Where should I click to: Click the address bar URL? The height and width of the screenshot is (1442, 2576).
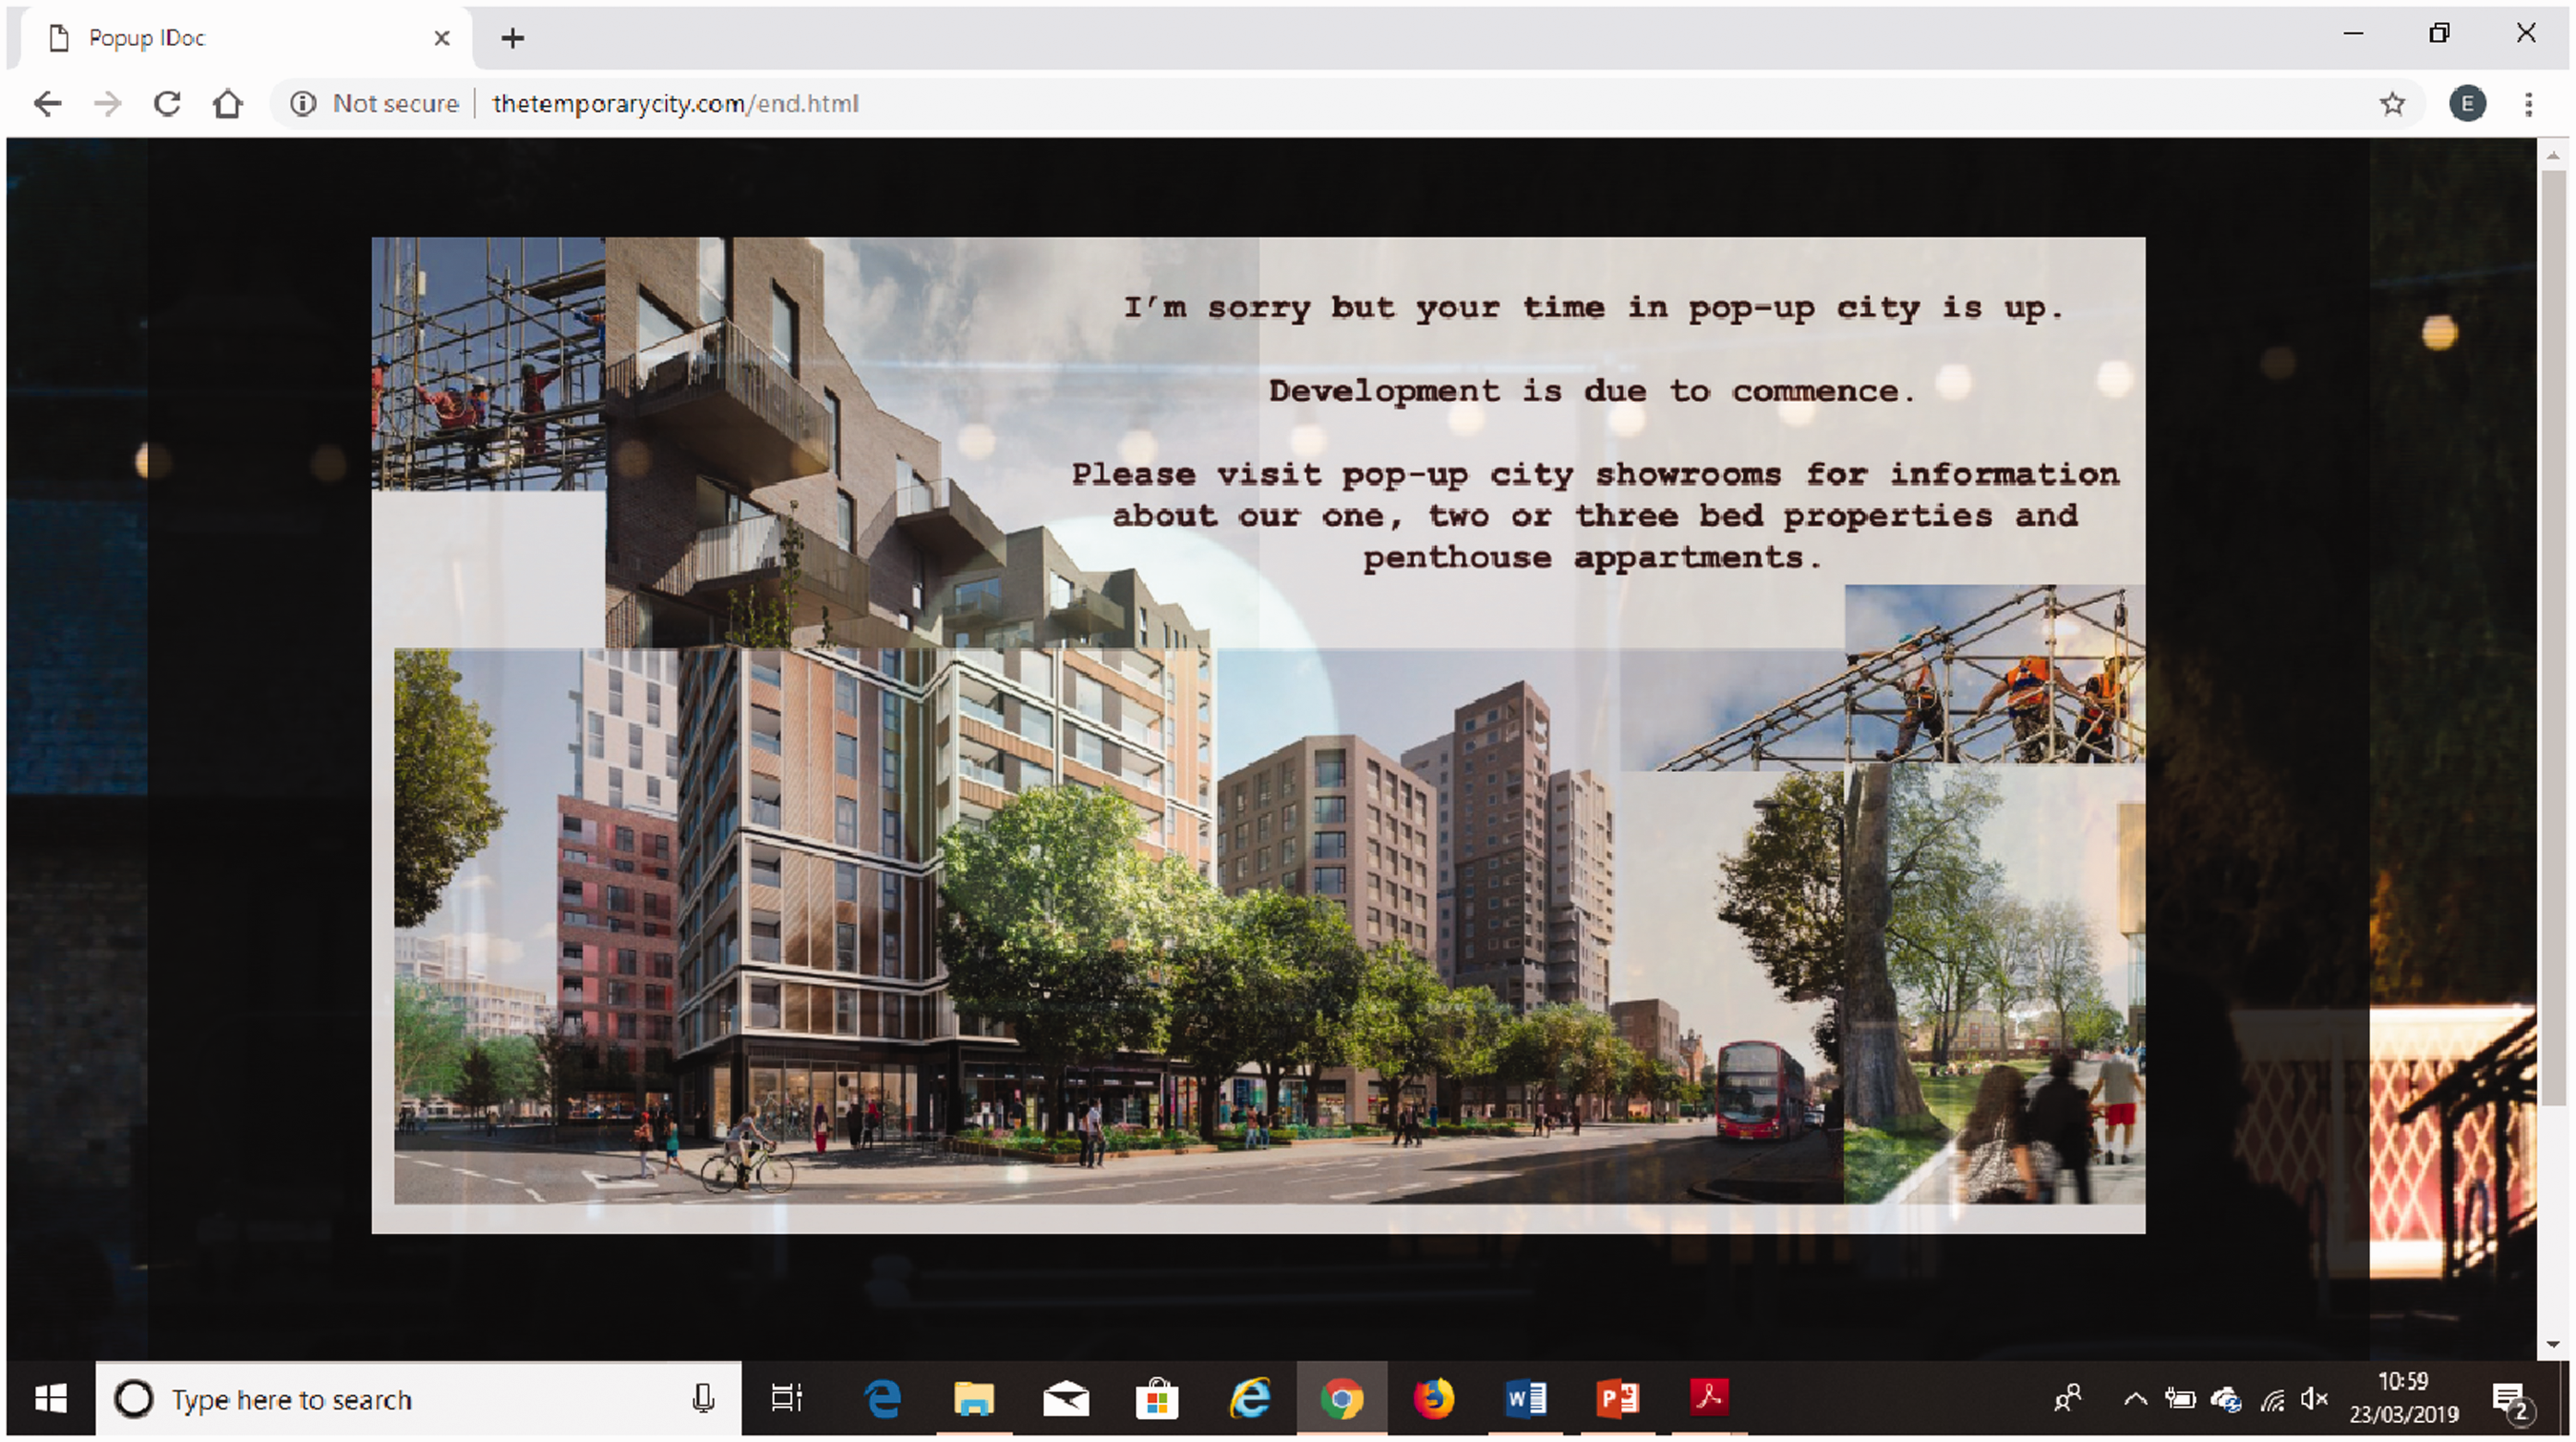676,104
